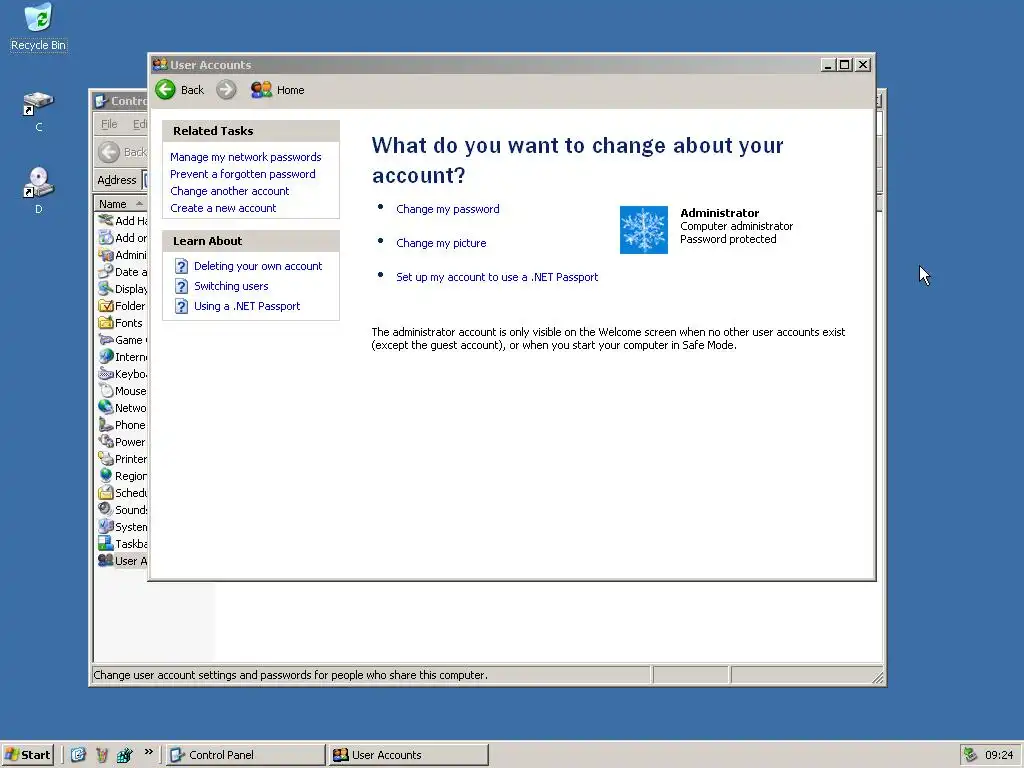This screenshot has height=768, width=1024.
Task: Open the File menu in Control Panel
Action: pyautogui.click(x=109, y=124)
